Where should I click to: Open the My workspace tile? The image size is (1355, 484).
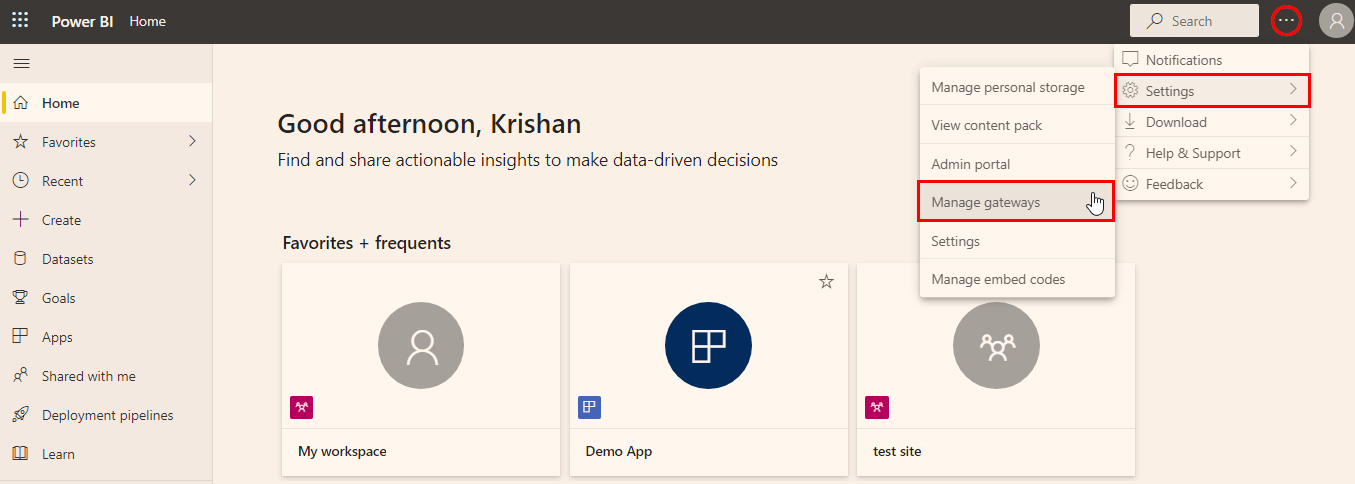[421, 370]
